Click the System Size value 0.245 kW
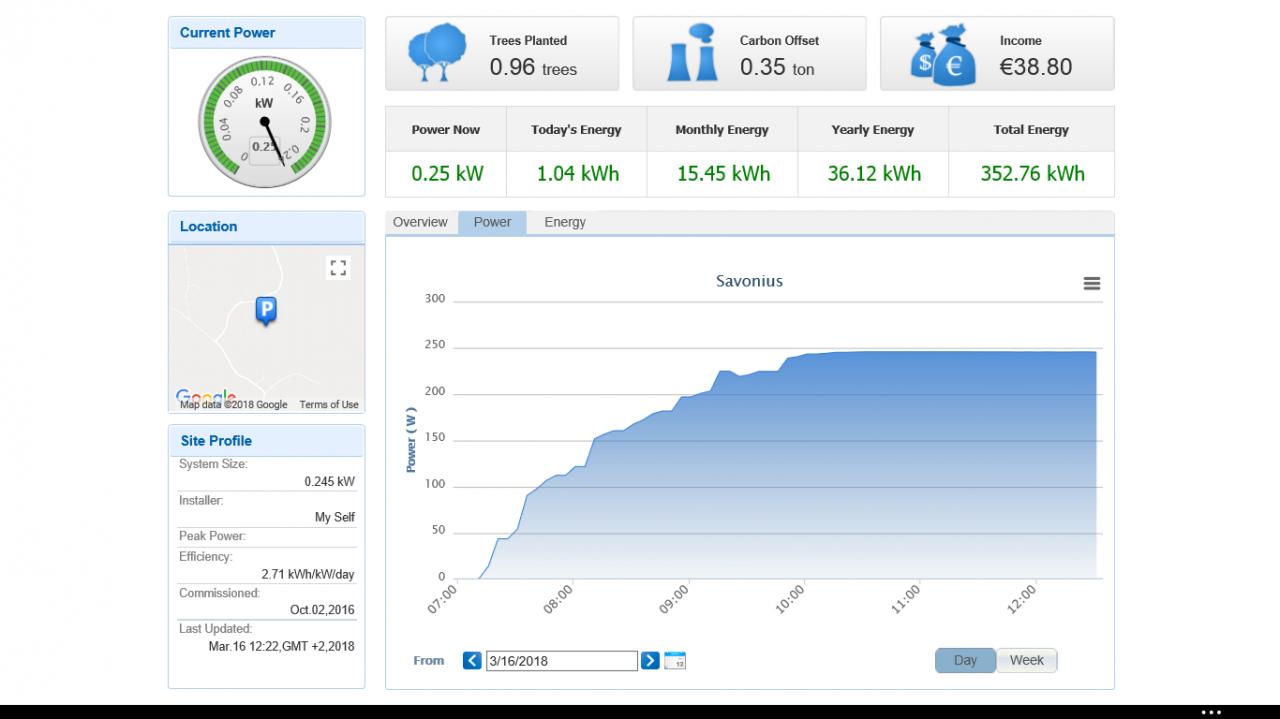This screenshot has width=1280, height=719. (x=329, y=481)
